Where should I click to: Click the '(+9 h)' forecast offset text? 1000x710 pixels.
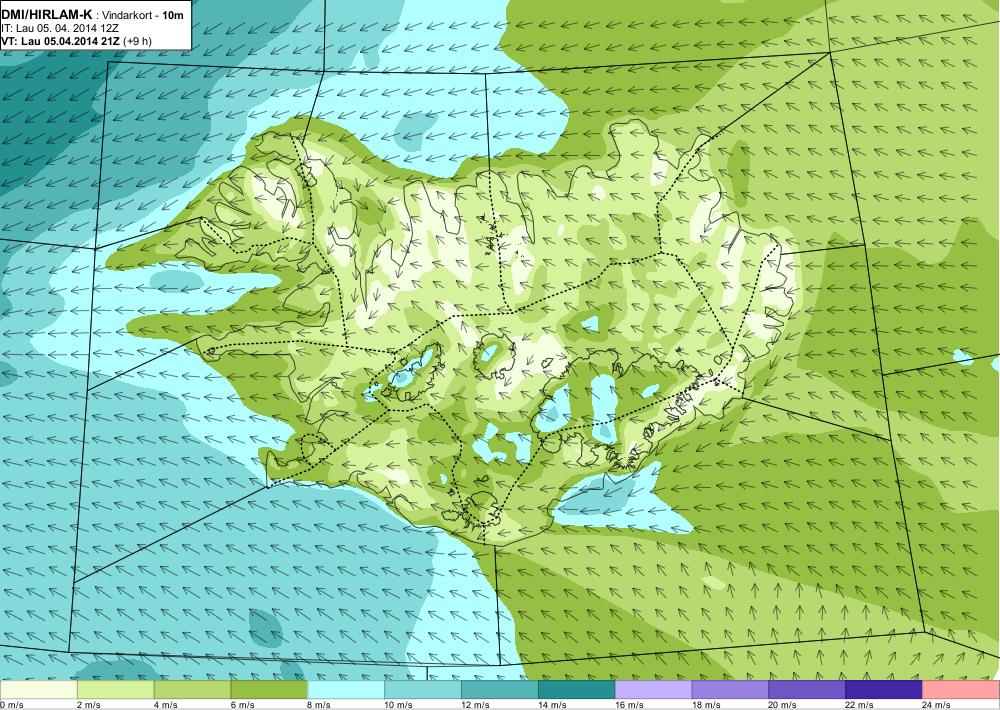(x=138, y=41)
